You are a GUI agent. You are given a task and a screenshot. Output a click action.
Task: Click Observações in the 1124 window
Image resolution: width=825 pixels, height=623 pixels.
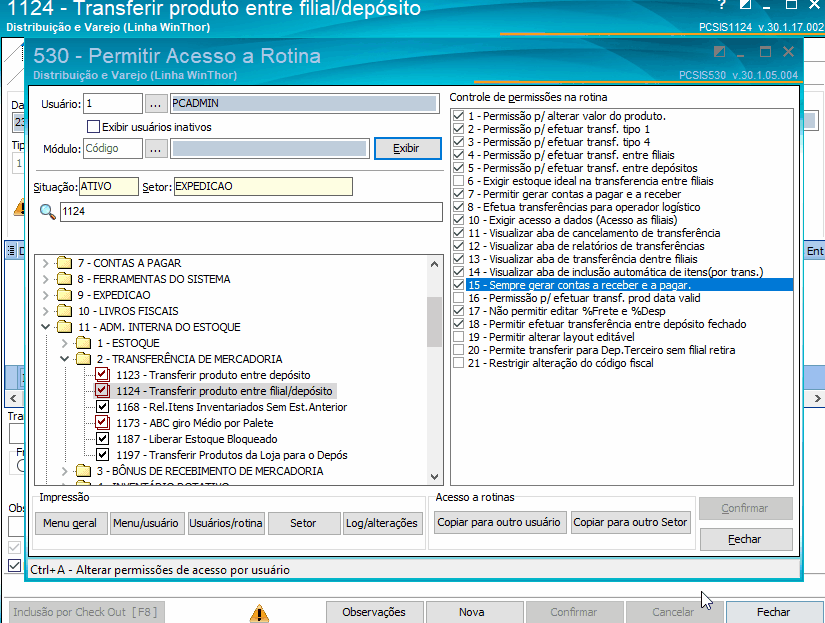click(x=374, y=612)
